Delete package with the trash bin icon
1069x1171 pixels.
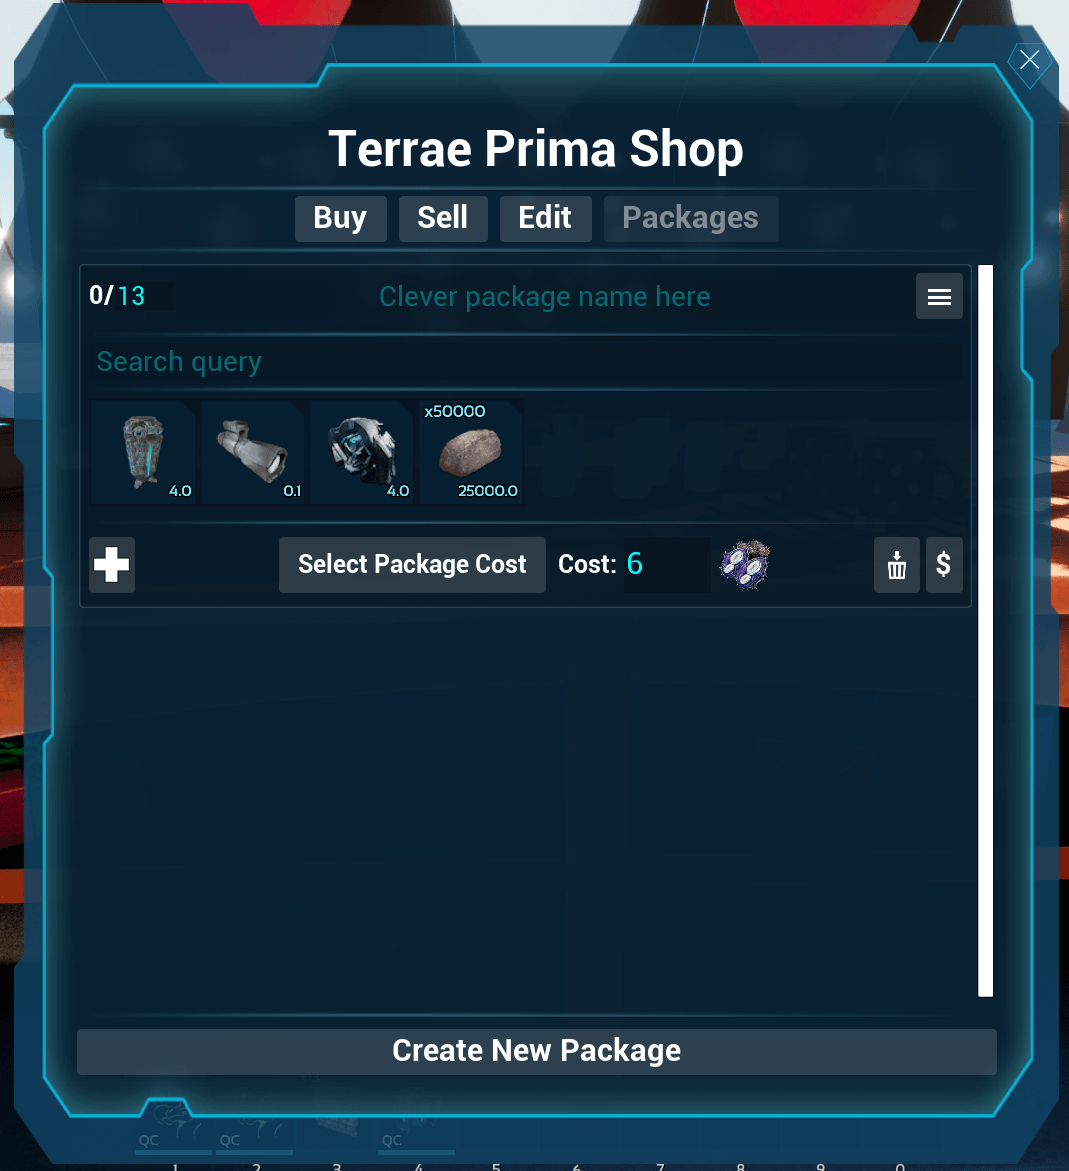pos(896,565)
